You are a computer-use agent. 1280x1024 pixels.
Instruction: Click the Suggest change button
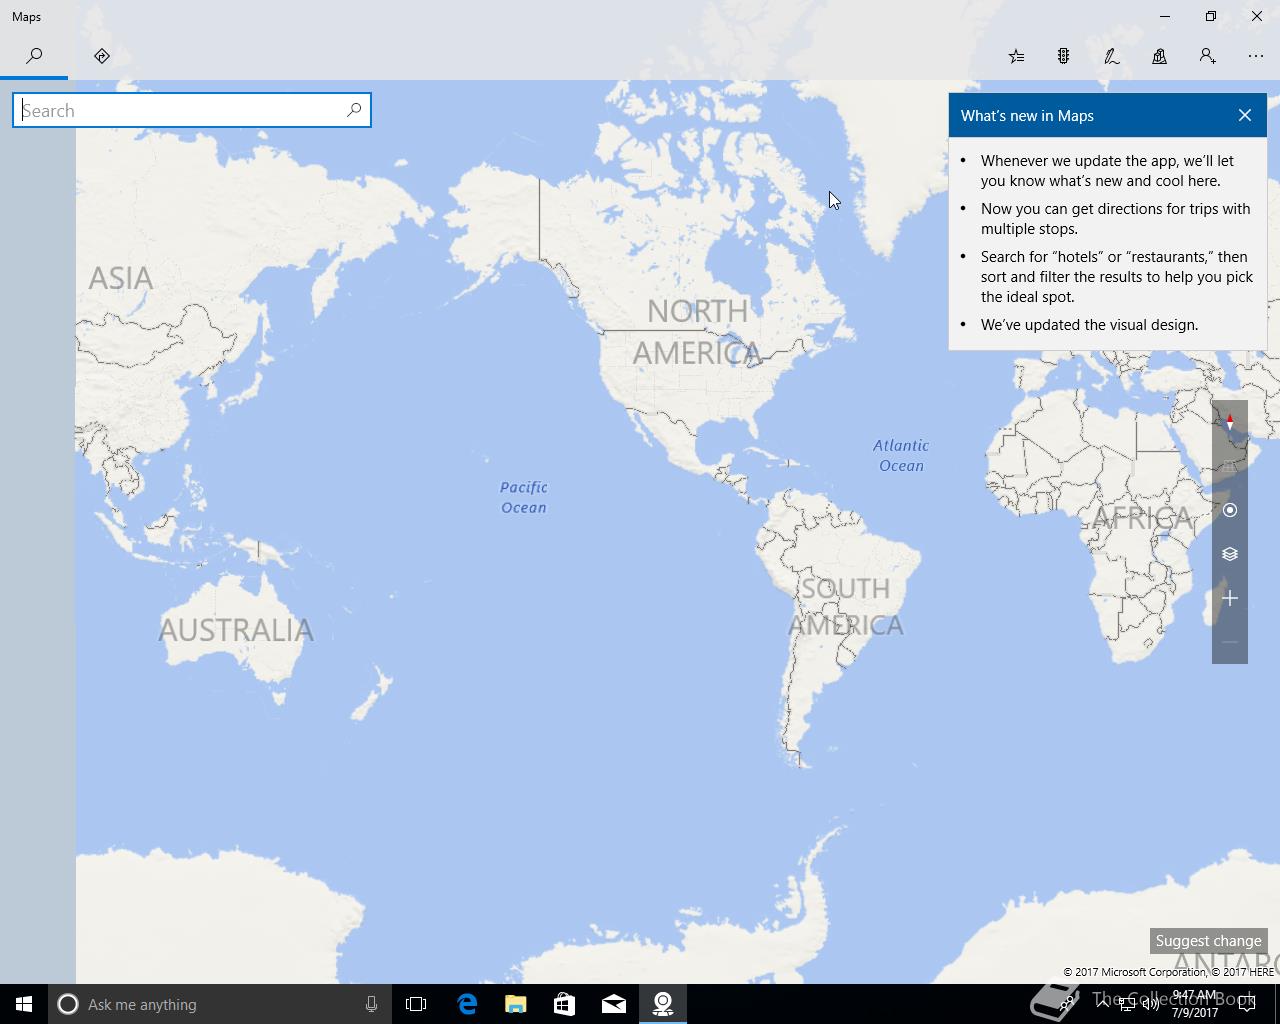pos(1208,941)
